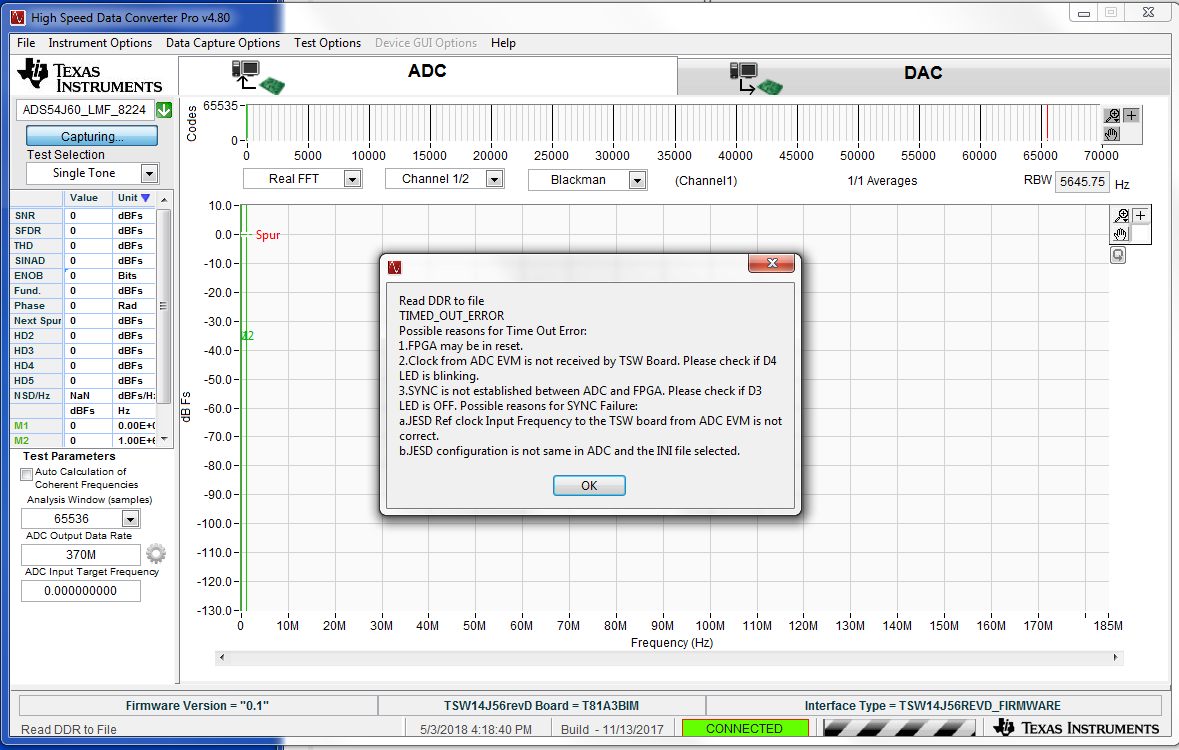Click the red Spur label on the plot
Screen dimensions: 1179x750
coord(268,235)
